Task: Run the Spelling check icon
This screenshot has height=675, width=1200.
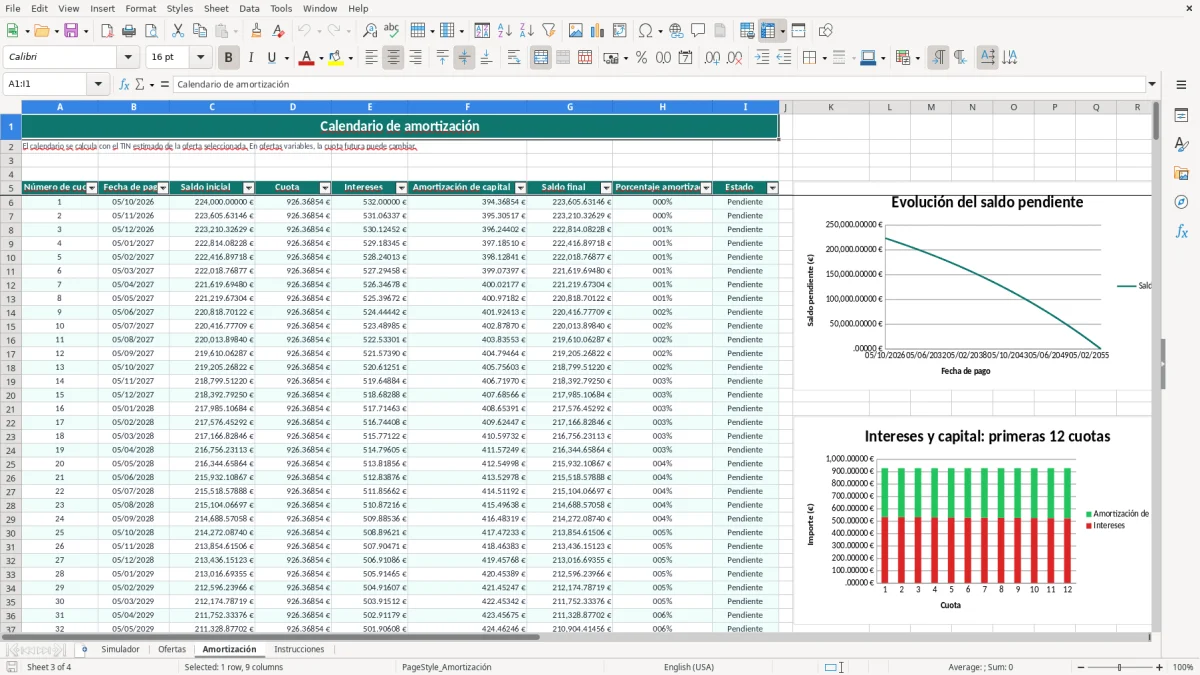Action: [391, 31]
